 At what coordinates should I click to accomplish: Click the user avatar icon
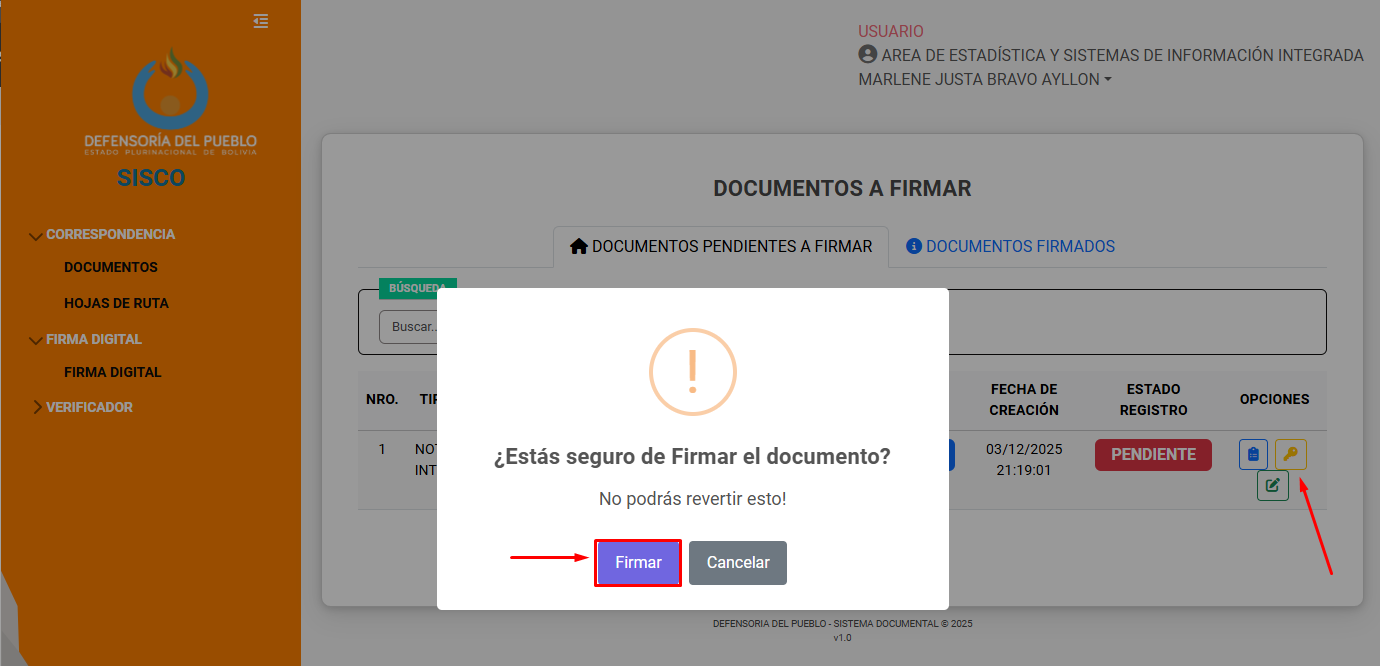[x=867, y=55]
